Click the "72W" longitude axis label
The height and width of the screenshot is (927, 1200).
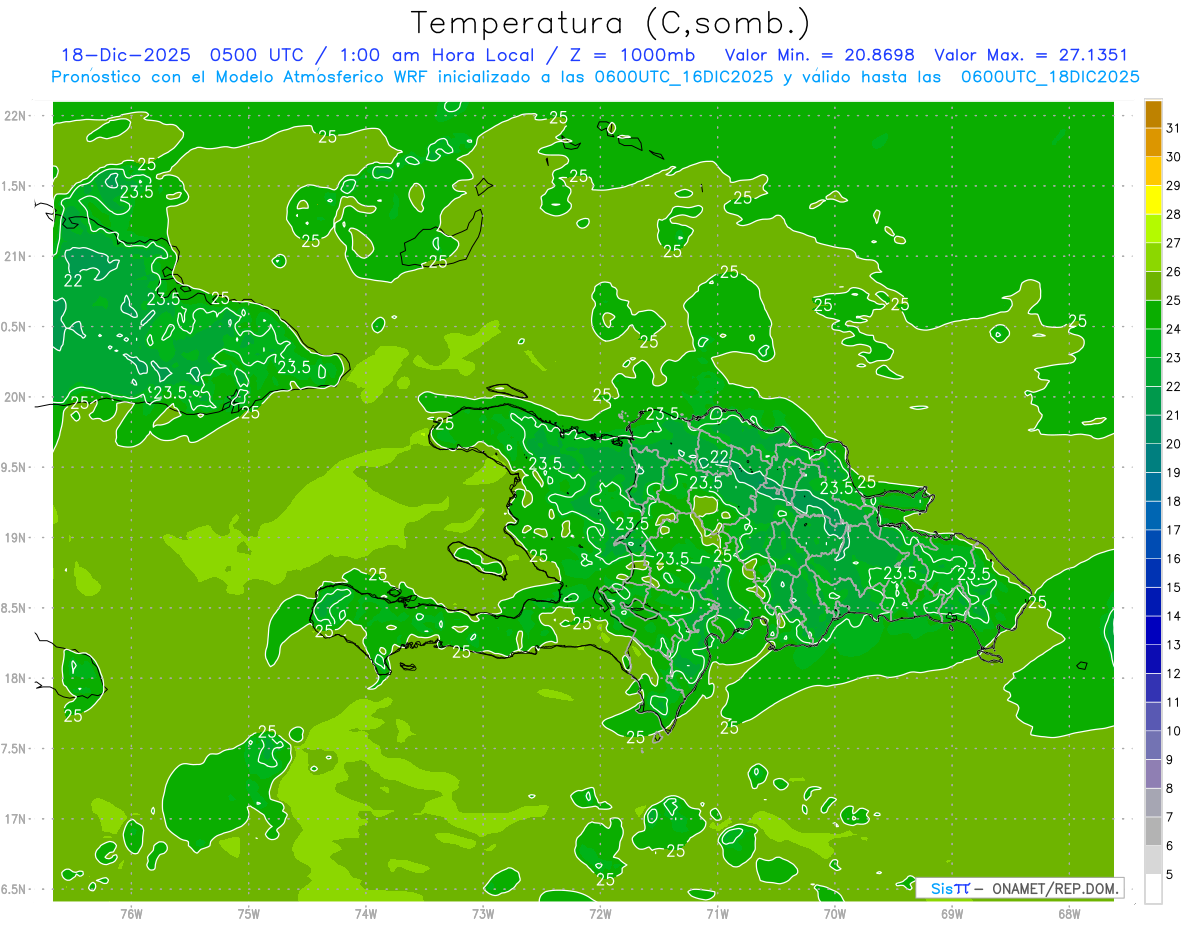tap(600, 914)
